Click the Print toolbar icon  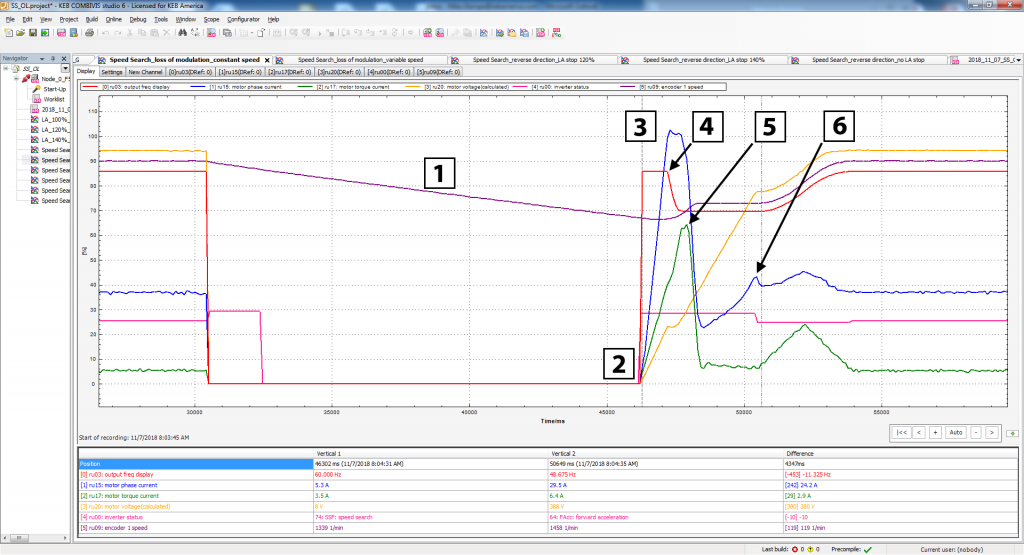pos(89,33)
